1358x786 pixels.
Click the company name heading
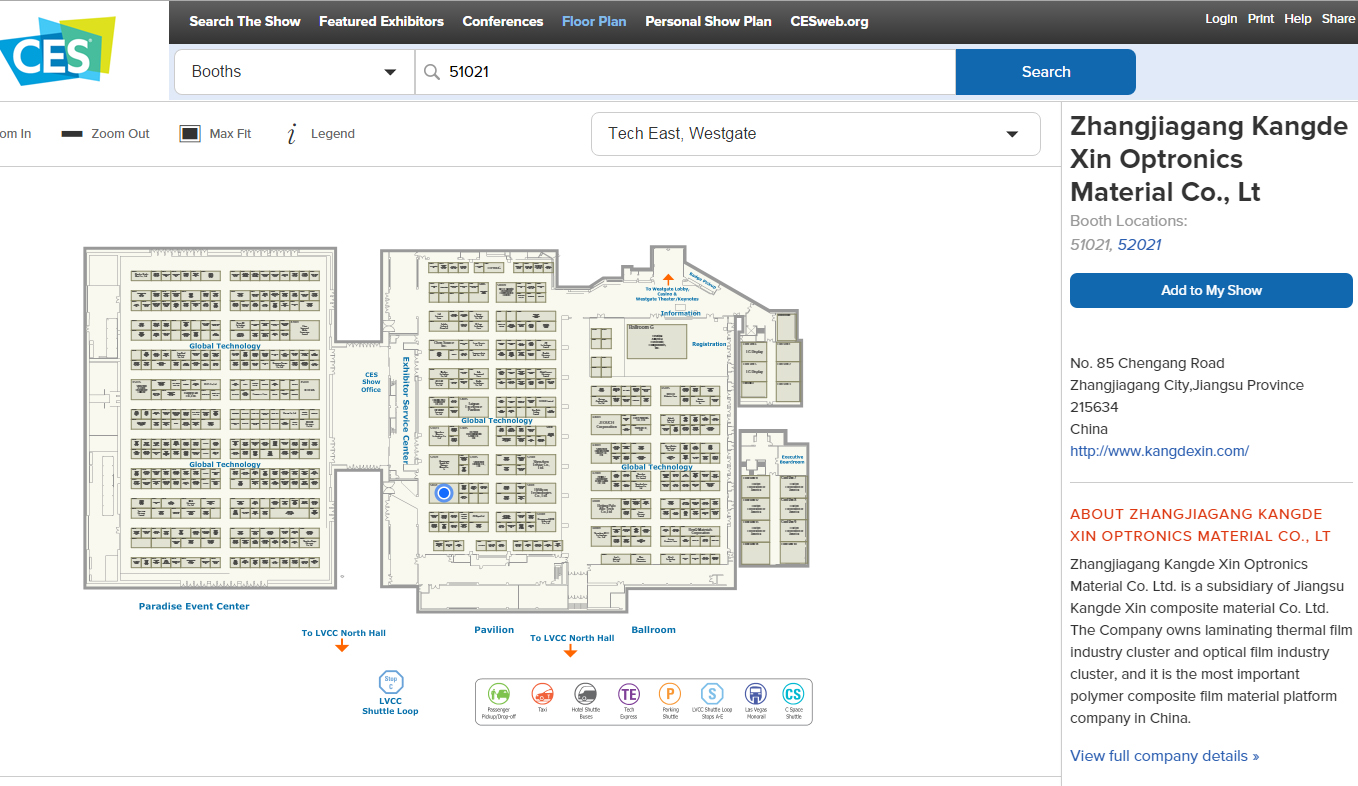click(x=1210, y=159)
